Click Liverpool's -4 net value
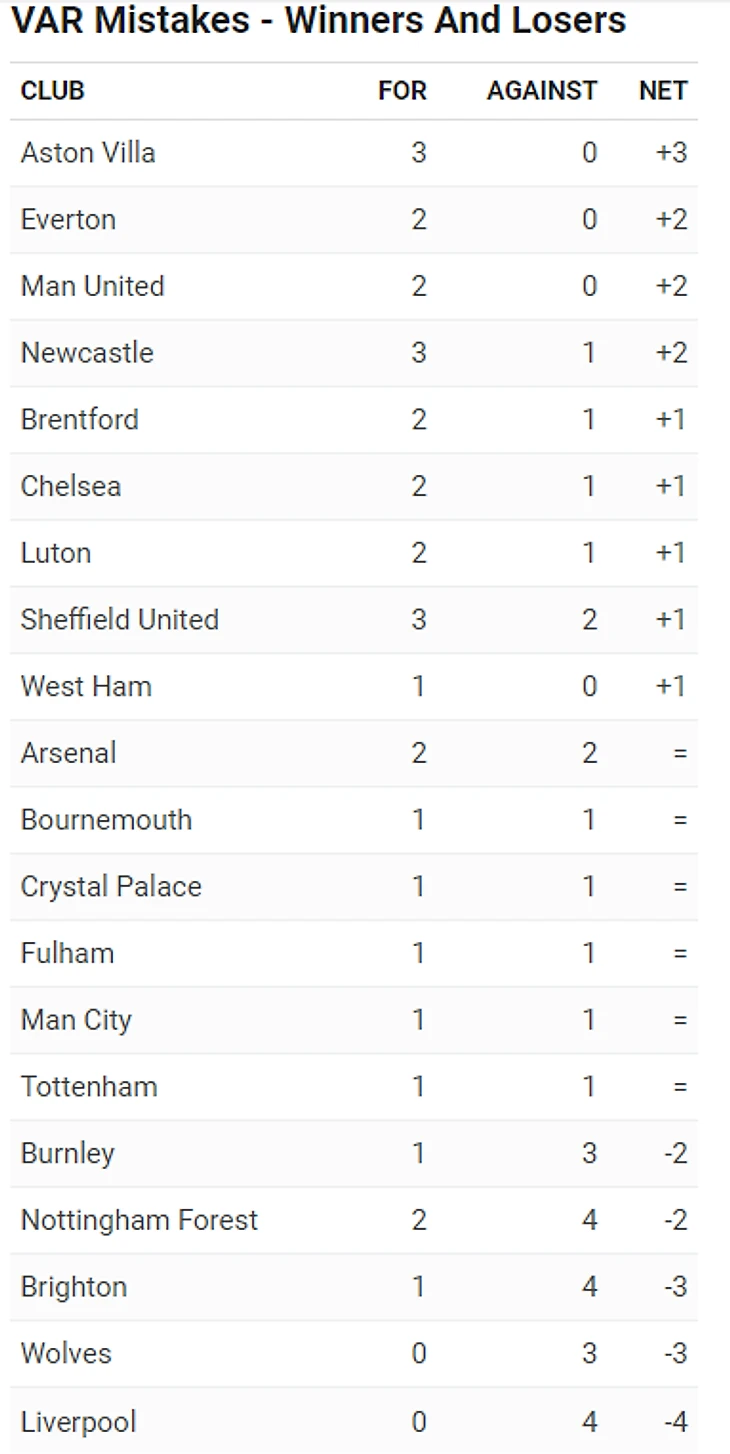This screenshot has width=730, height=1454. point(675,1422)
